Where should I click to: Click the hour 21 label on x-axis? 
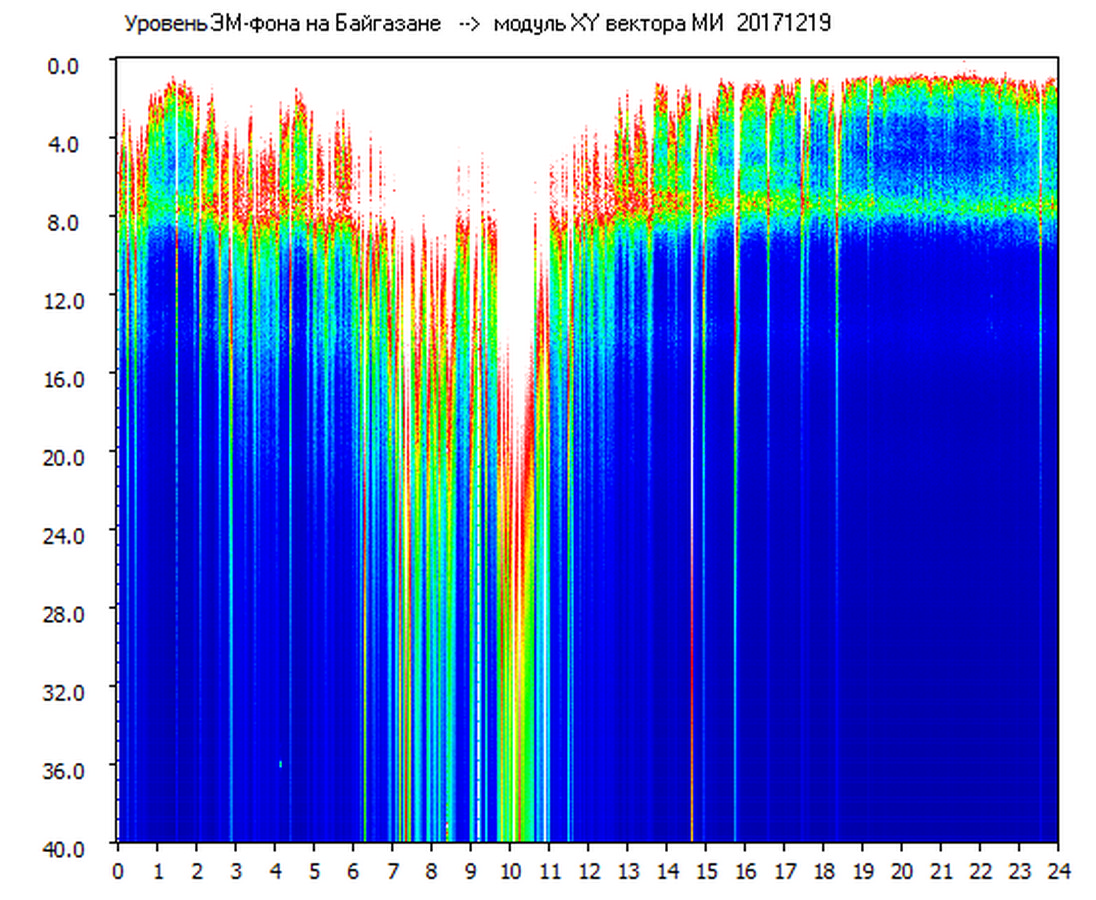(x=941, y=870)
